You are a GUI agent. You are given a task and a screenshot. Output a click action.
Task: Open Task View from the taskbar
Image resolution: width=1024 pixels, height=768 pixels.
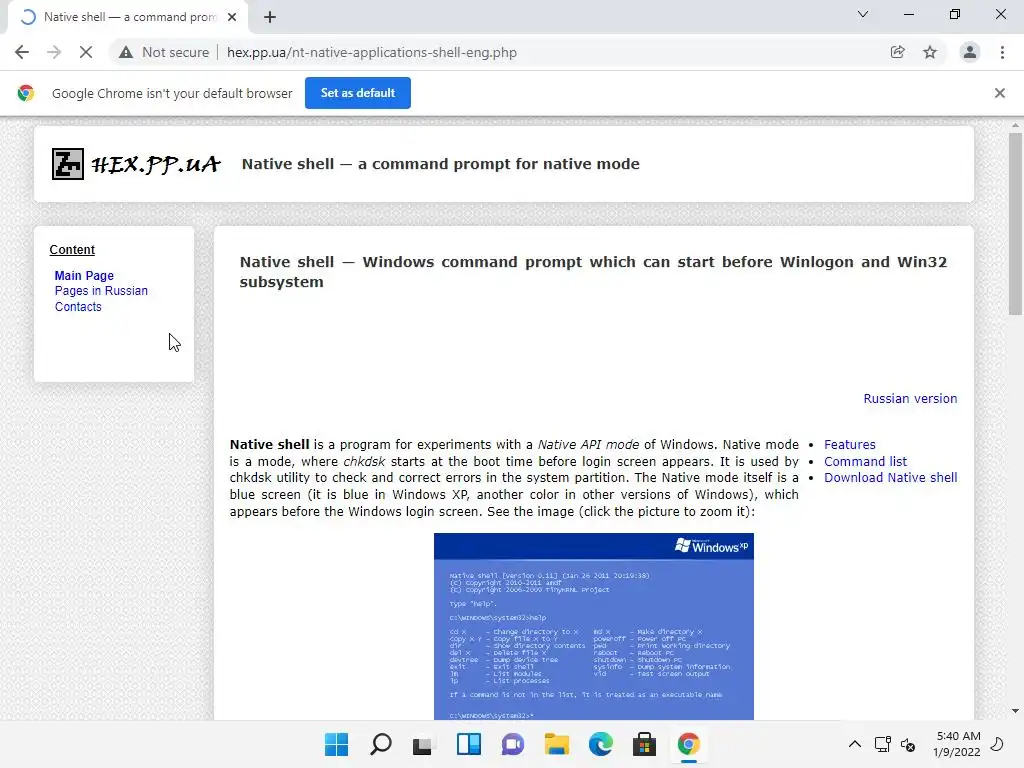pyautogui.click(x=423, y=744)
